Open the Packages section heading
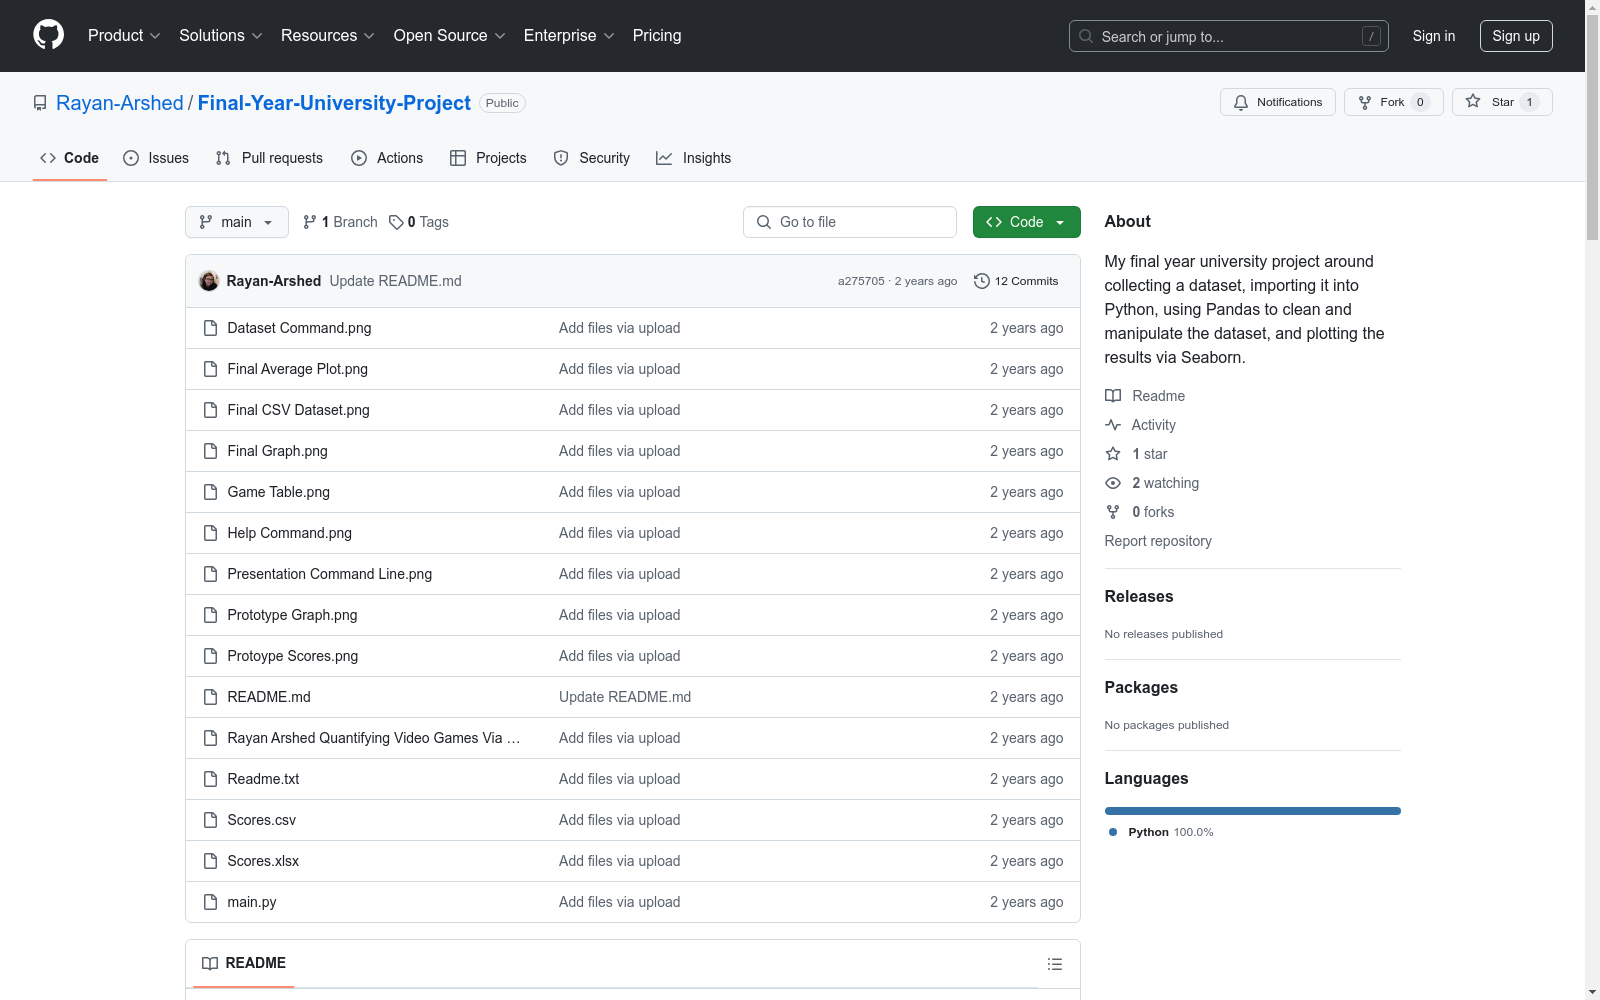1600x1000 pixels. coord(1141,687)
